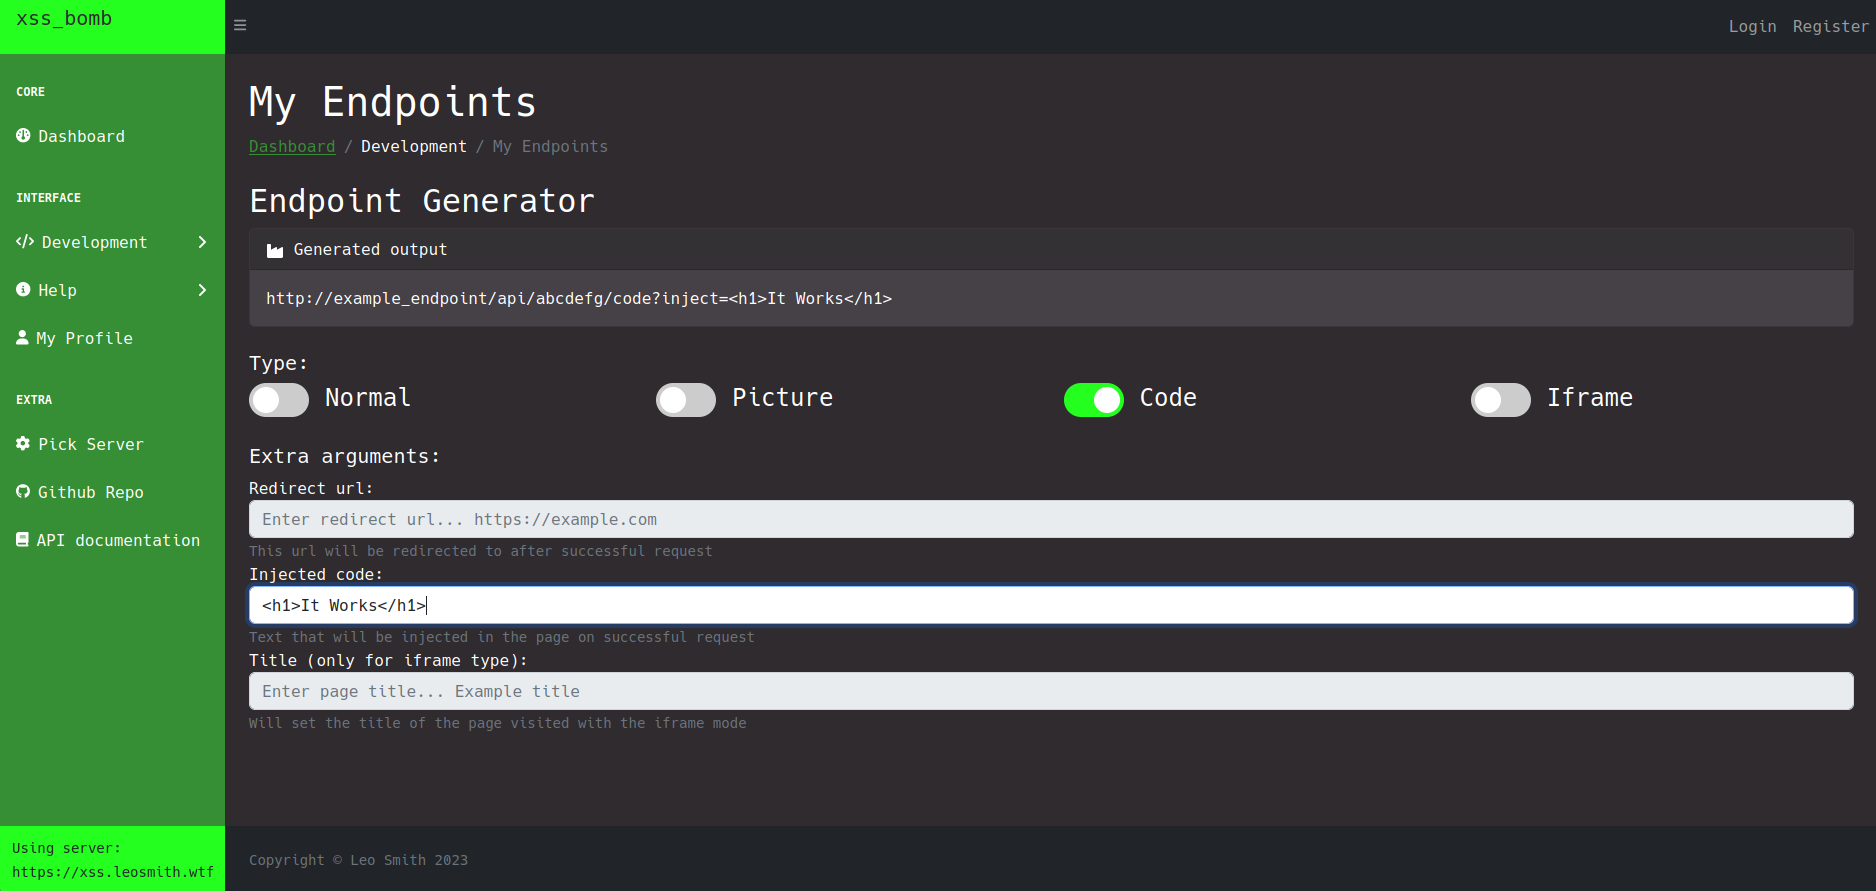The image size is (1876, 891).
Task: Click the Help info circle icon
Action: pos(23,290)
